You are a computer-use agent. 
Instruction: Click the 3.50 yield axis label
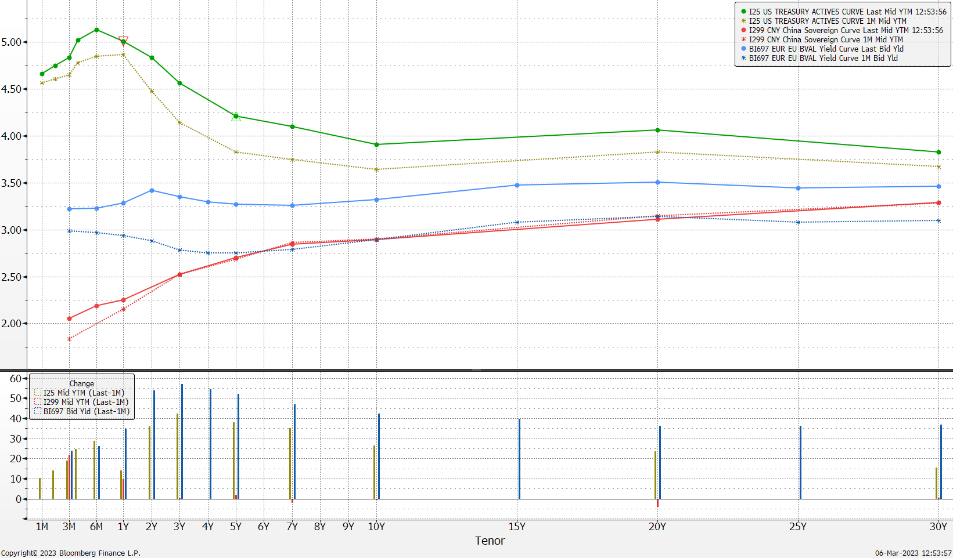13,183
